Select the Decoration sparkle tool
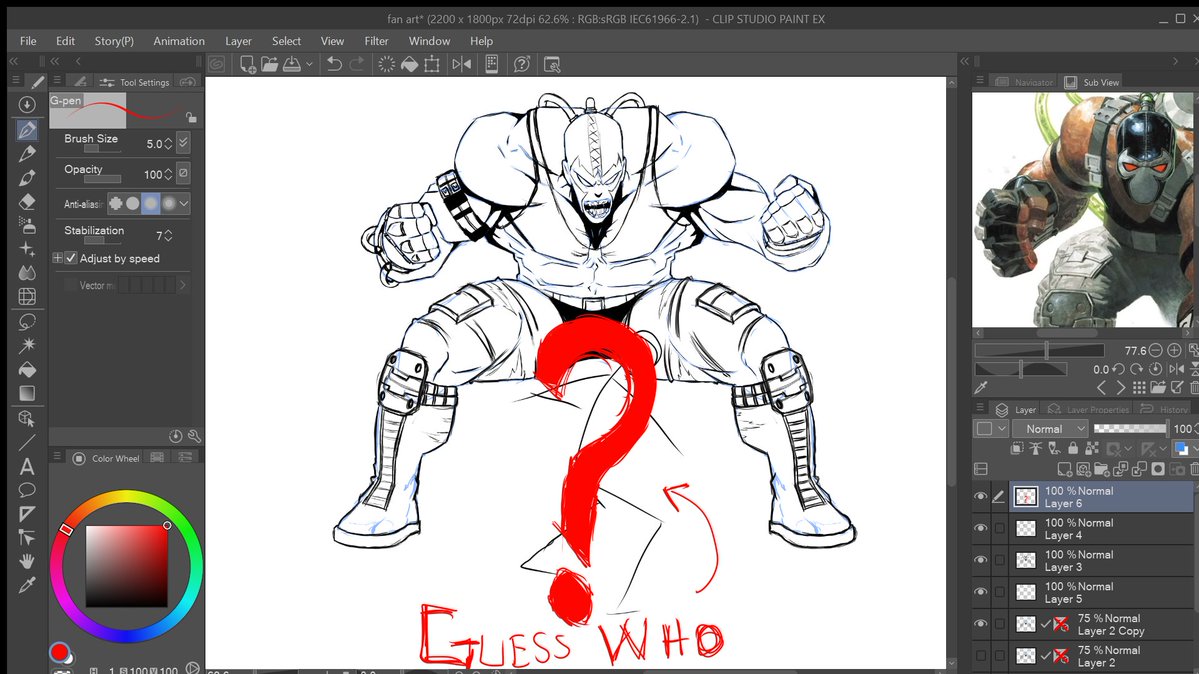This screenshot has width=1199, height=674. click(x=27, y=249)
